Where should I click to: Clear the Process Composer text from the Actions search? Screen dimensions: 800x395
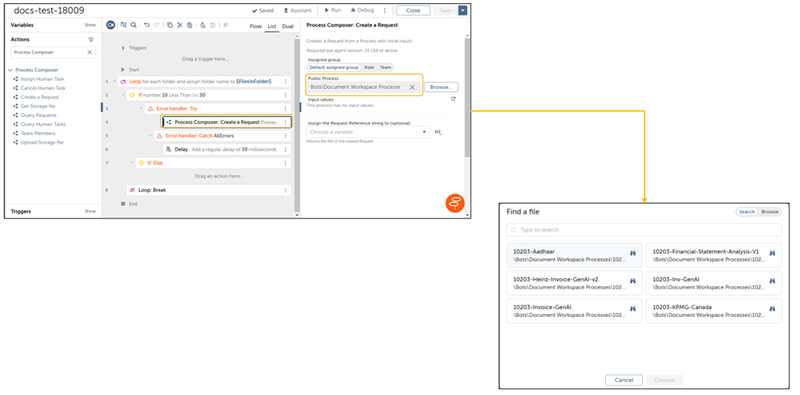90,52
